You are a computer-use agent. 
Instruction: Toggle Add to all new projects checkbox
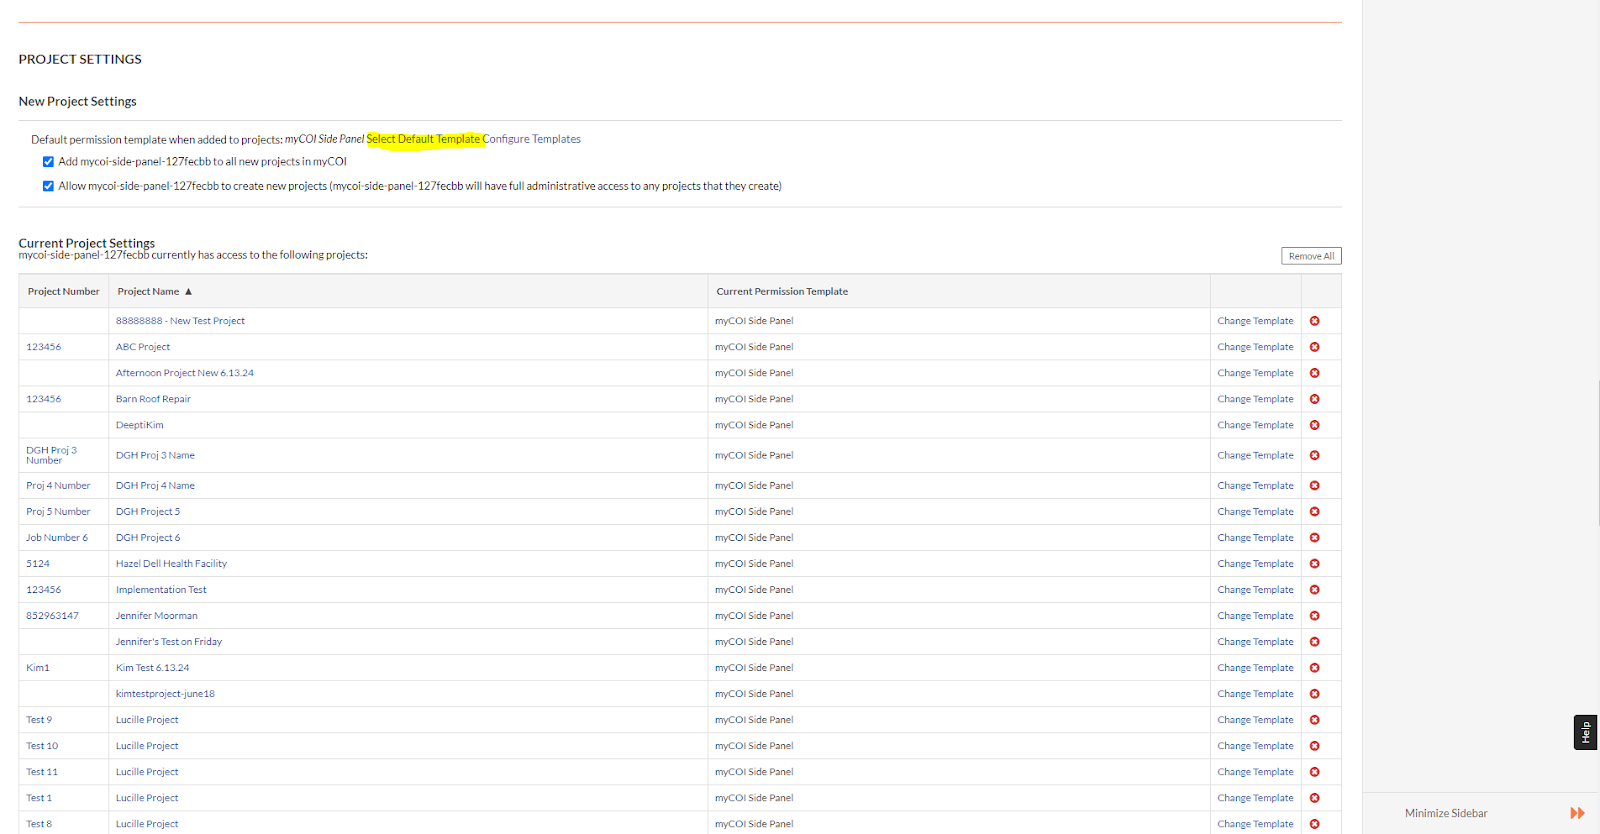(48, 162)
